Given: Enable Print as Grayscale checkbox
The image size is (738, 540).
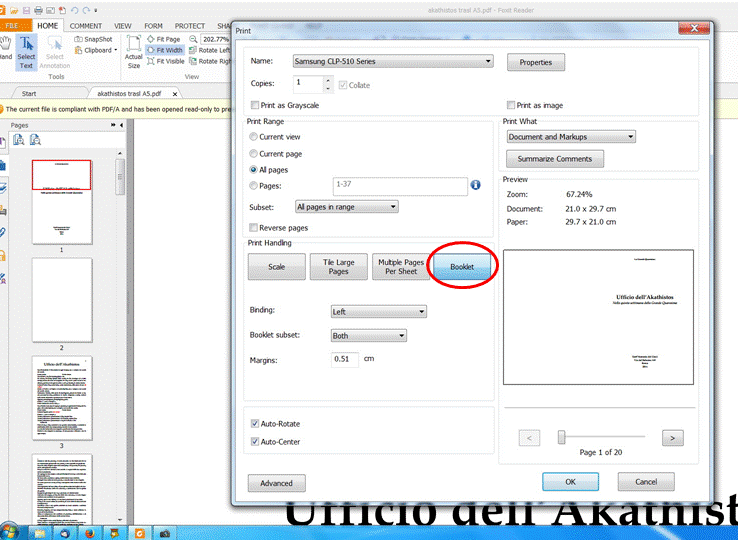Looking at the screenshot, I should pyautogui.click(x=254, y=105).
